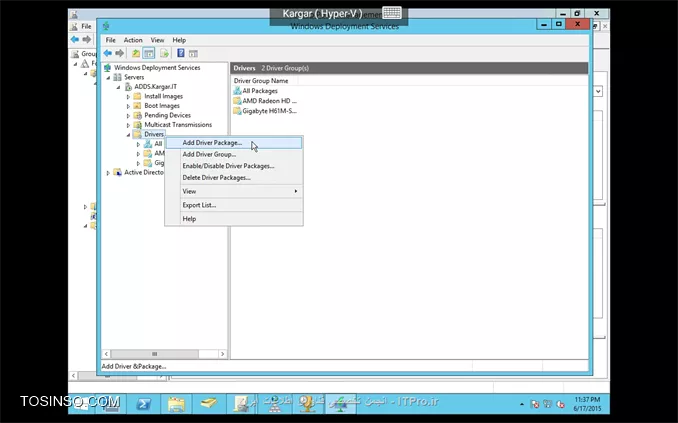This screenshot has width=678, height=423.
Task: Collapse the Servers tree node
Action: (108, 77)
